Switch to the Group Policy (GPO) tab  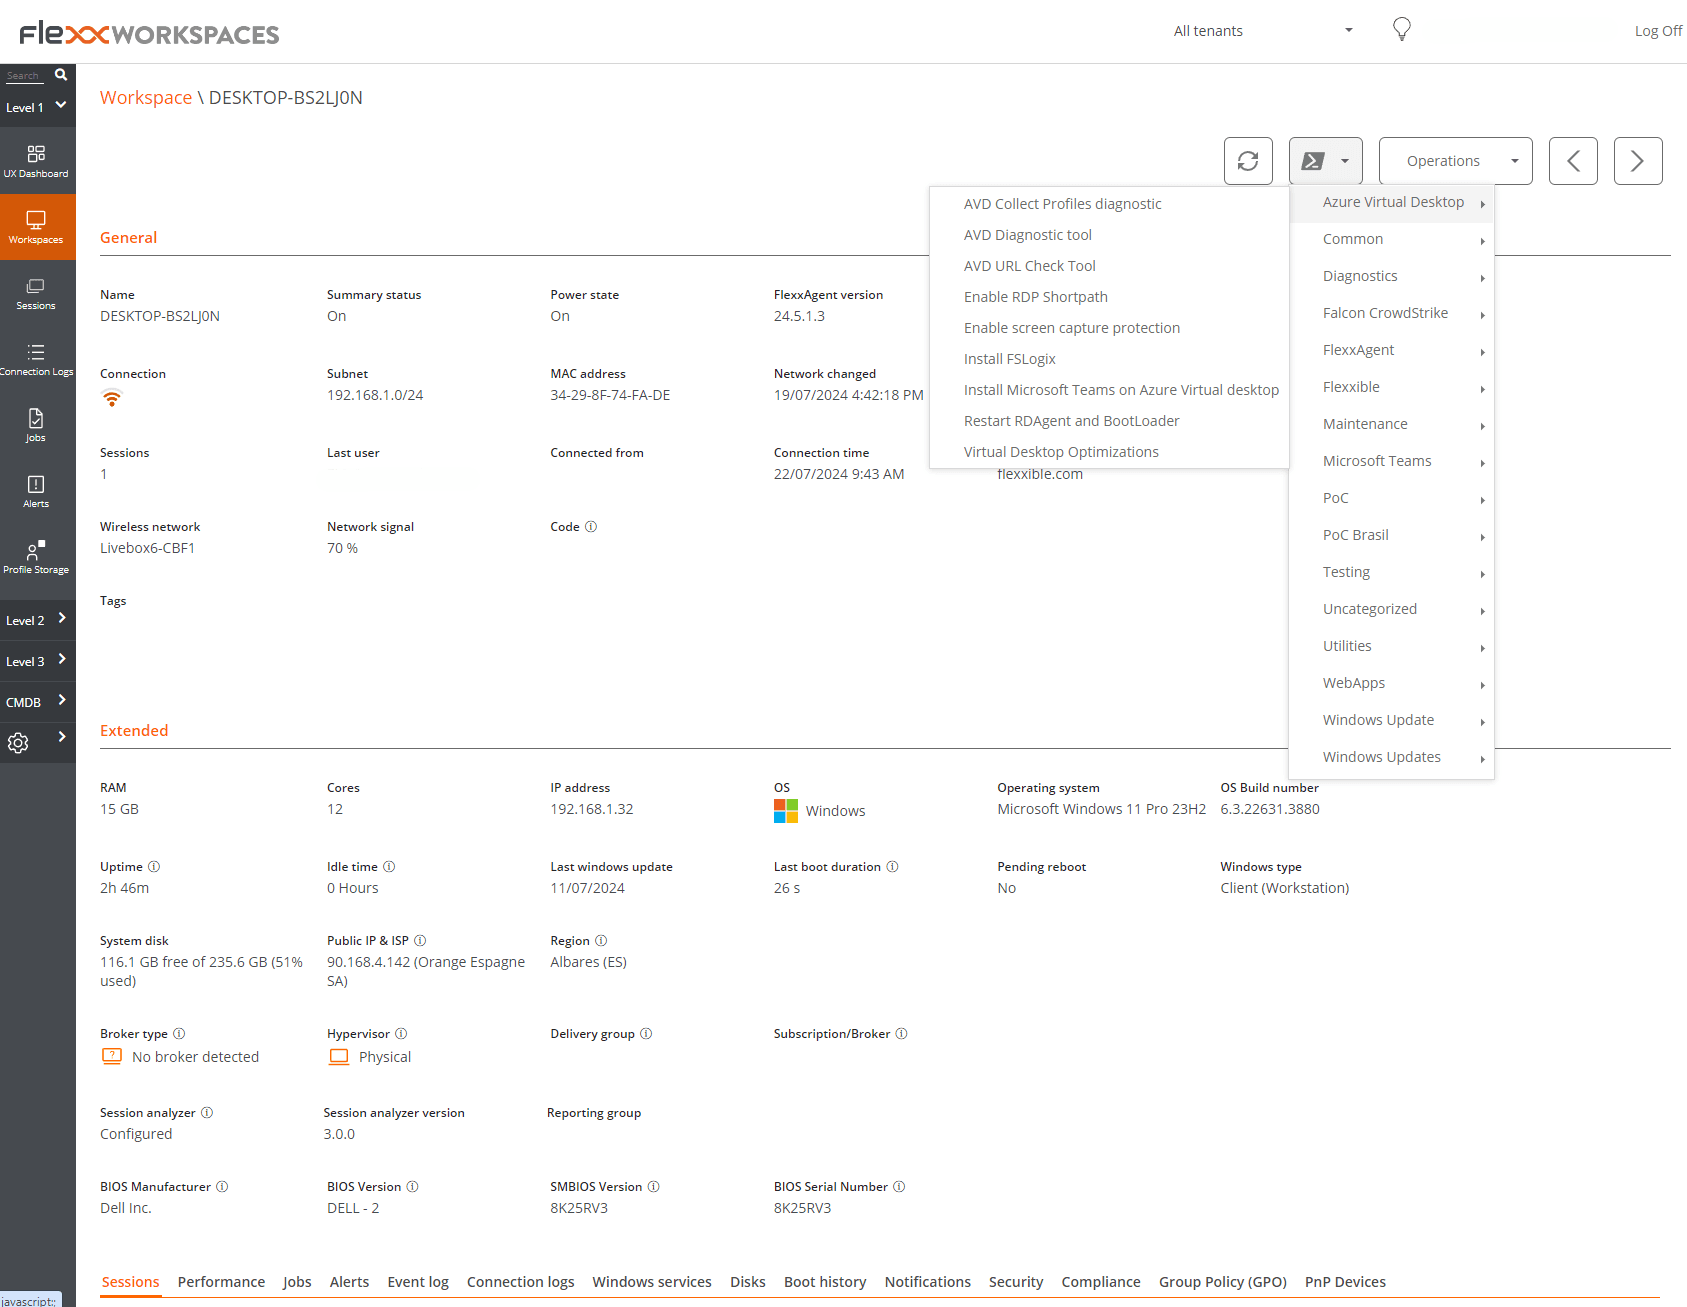pos(1223,1282)
